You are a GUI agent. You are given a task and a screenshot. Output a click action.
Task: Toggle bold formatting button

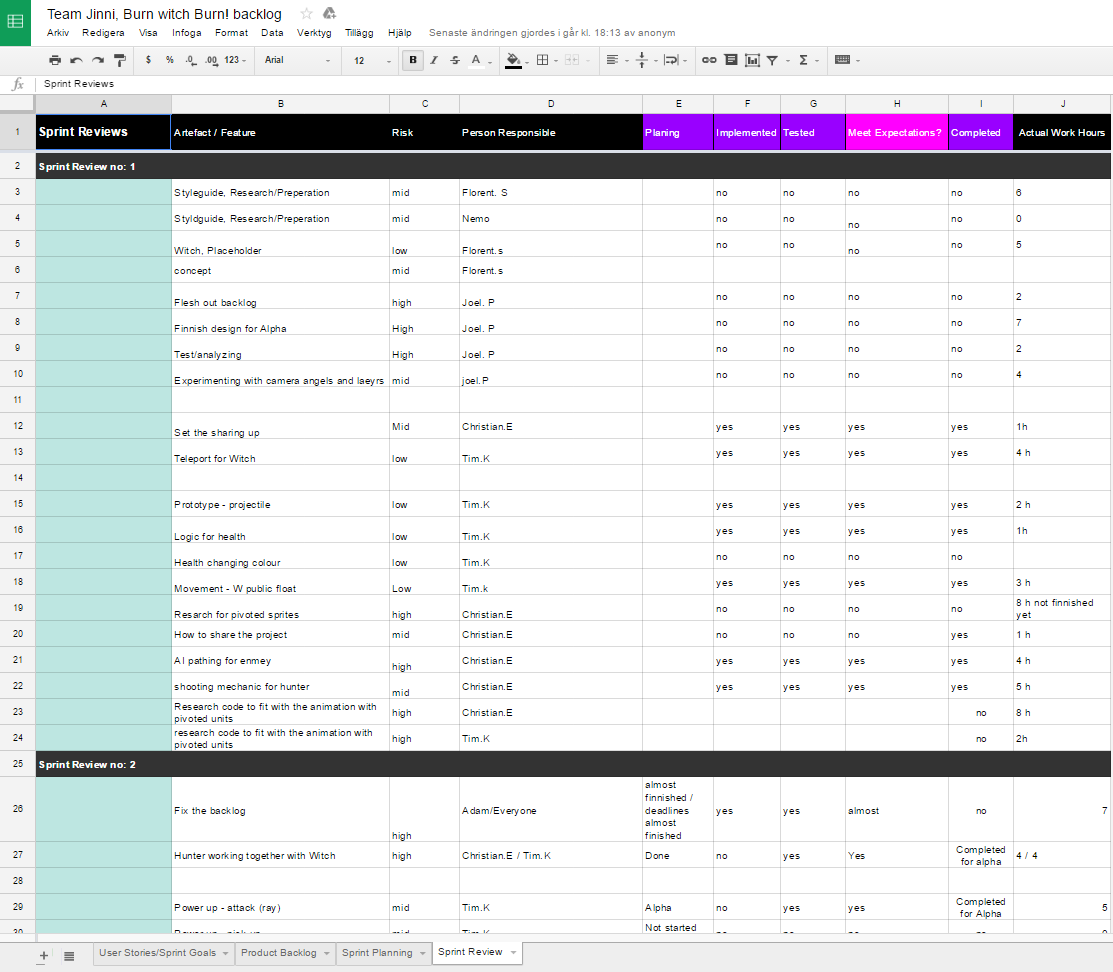point(413,60)
